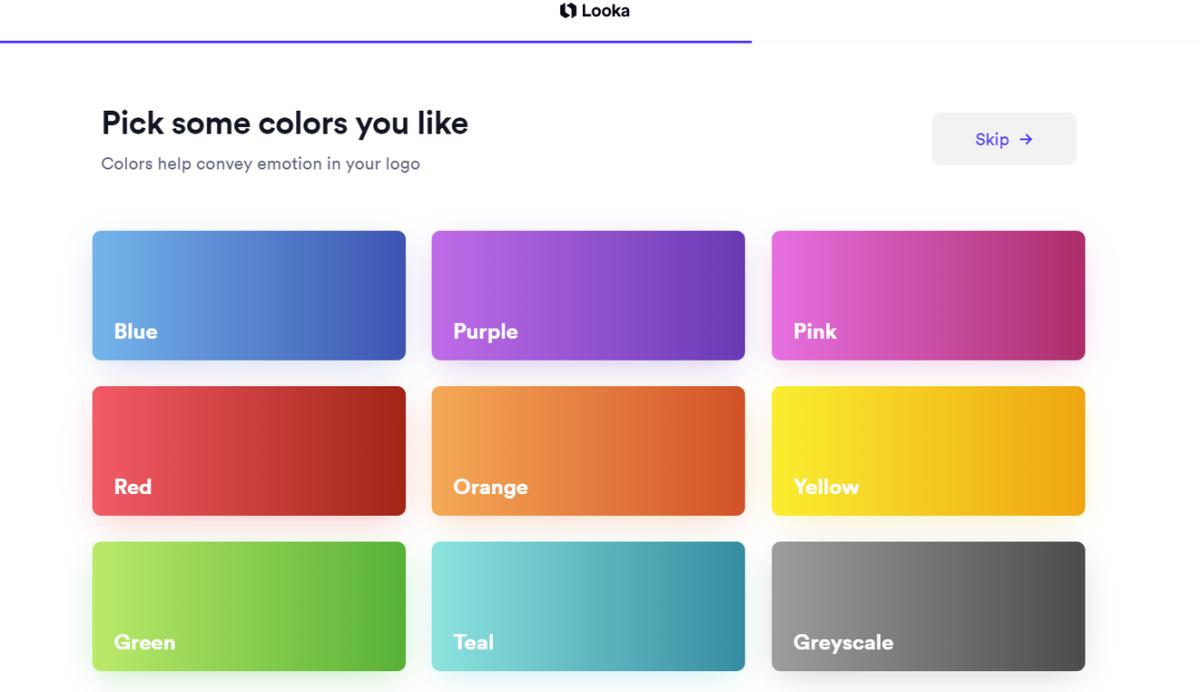Click the purple progress bar at top

pos(375,42)
